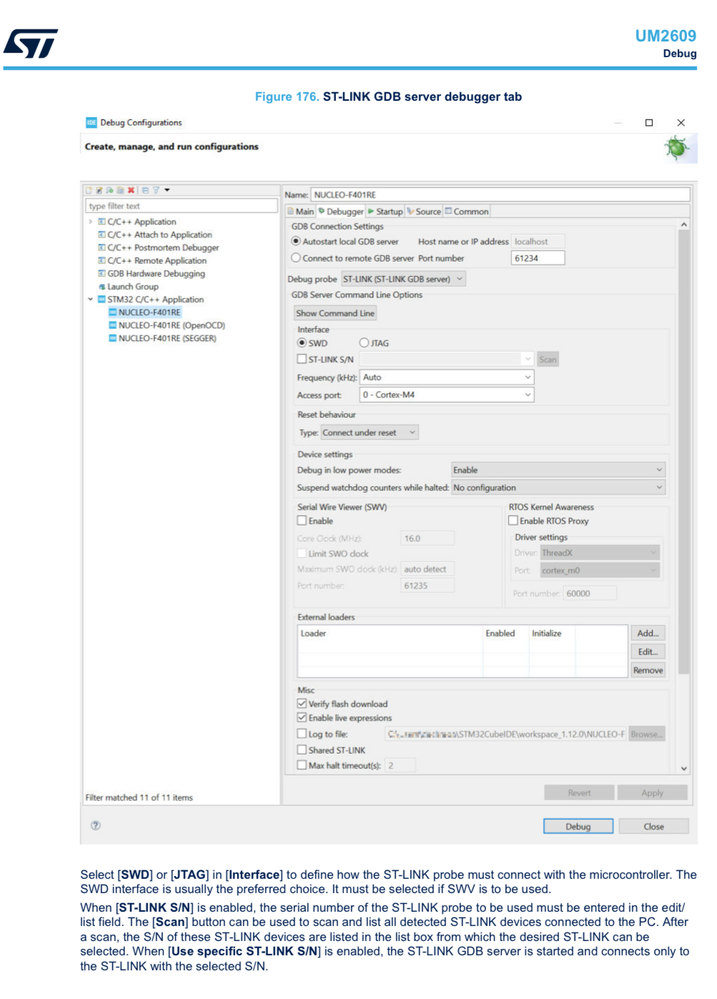Click the Edit... external loader button

[x=648, y=652]
